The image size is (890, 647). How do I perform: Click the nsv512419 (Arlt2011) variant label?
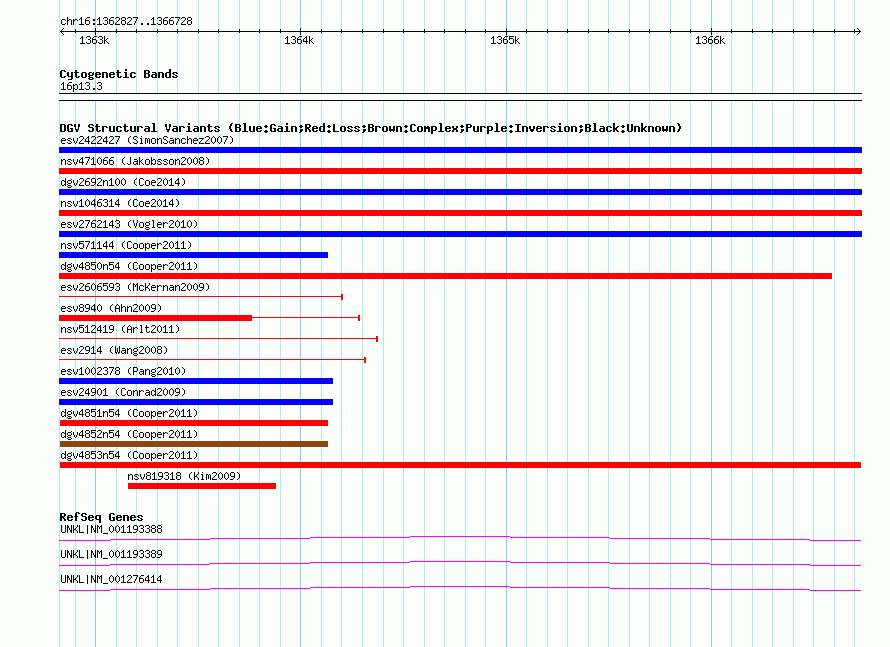coord(120,329)
